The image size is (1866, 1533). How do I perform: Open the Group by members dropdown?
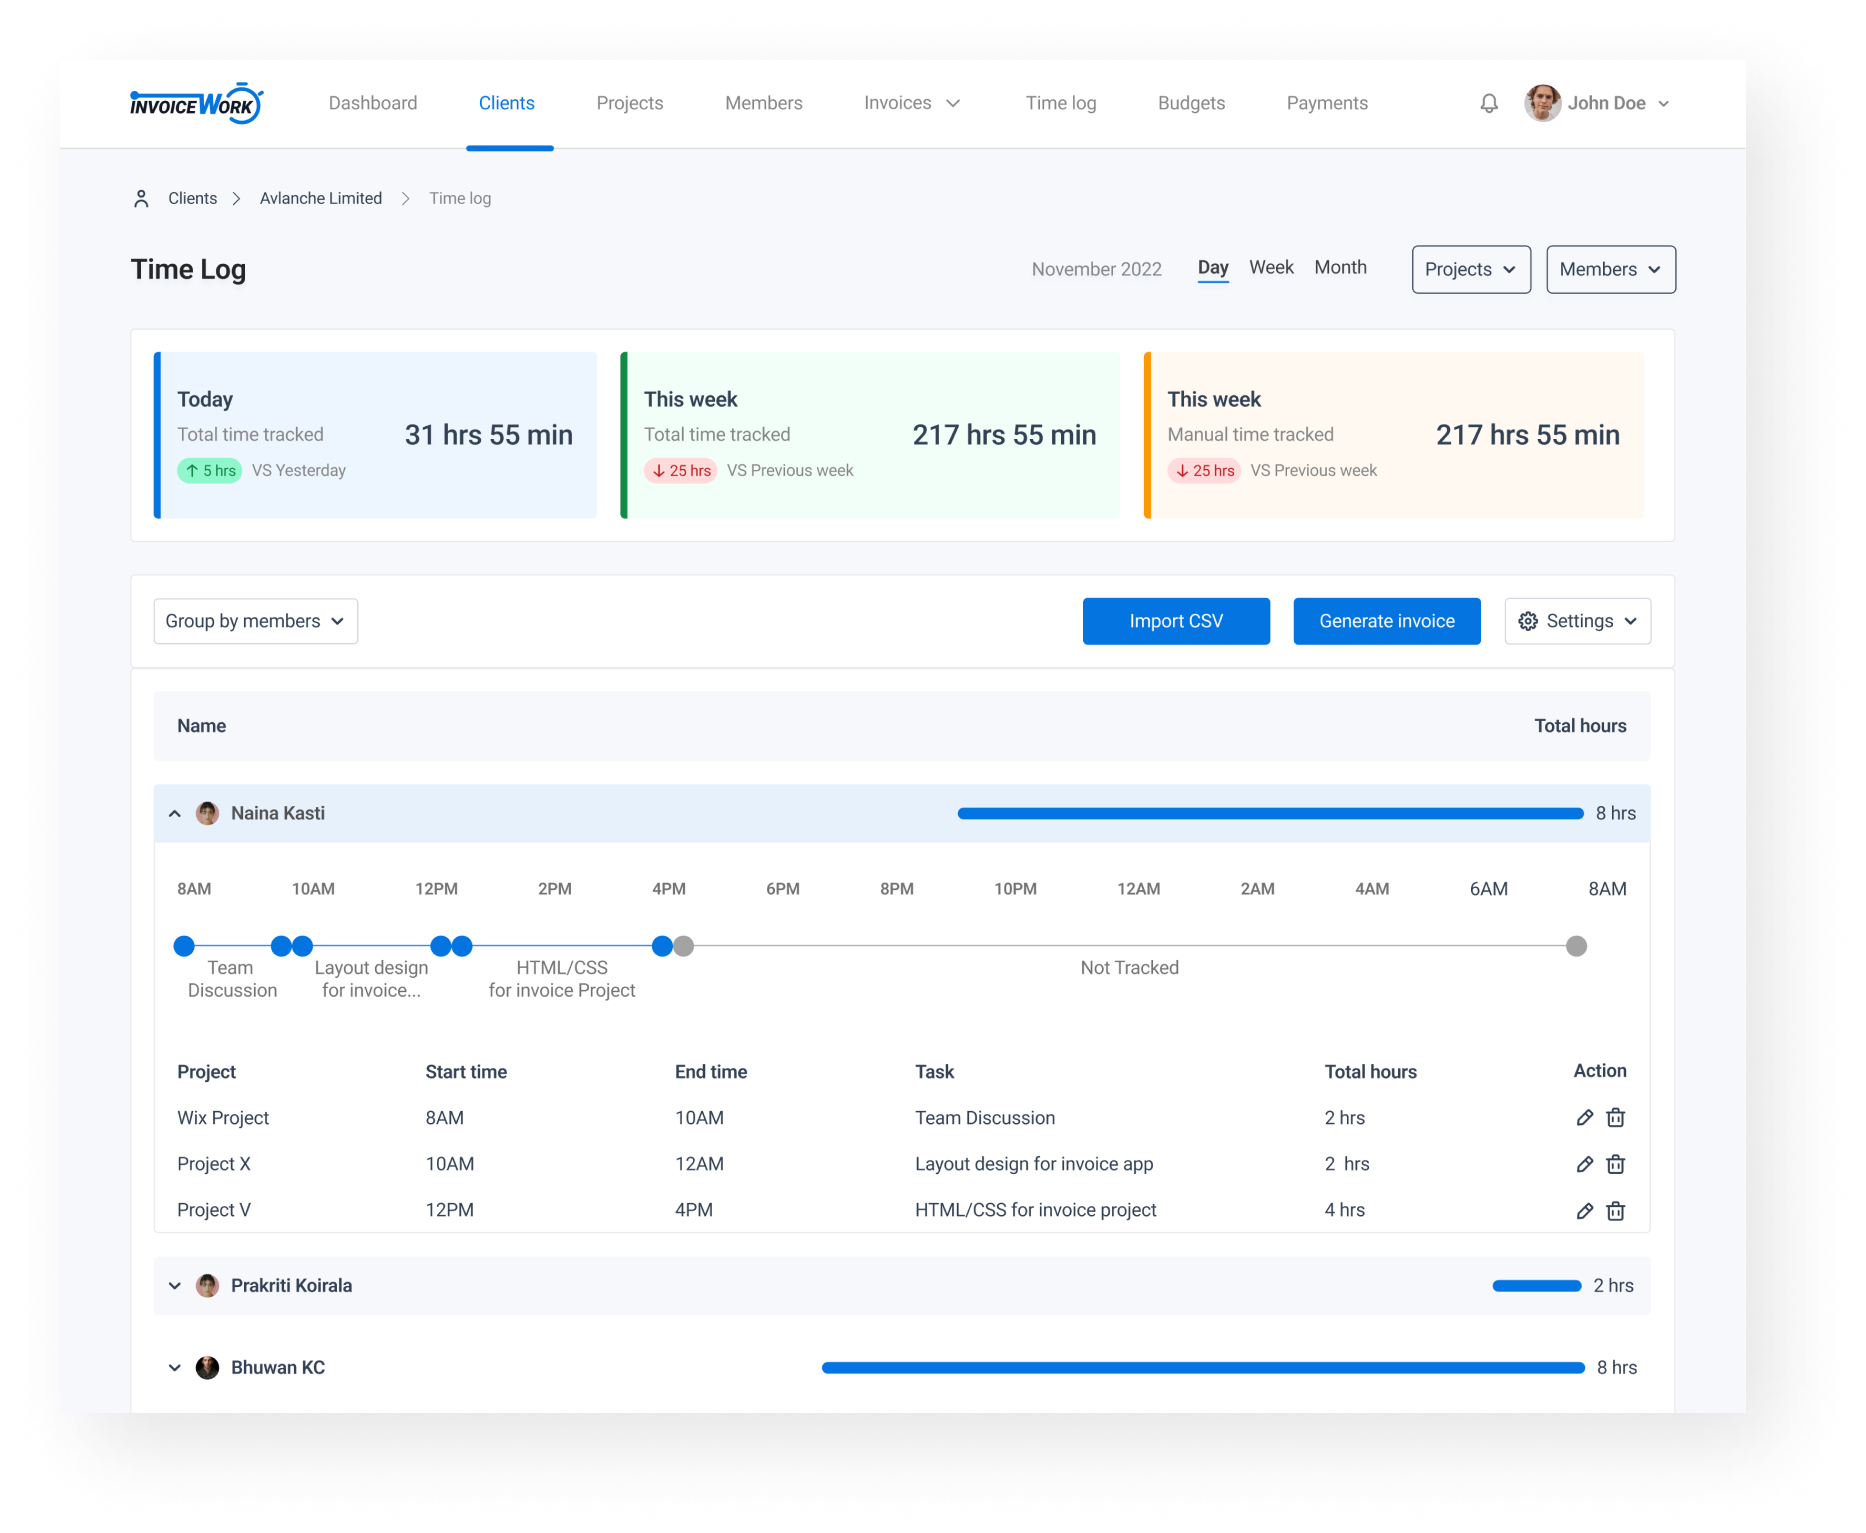tap(256, 621)
